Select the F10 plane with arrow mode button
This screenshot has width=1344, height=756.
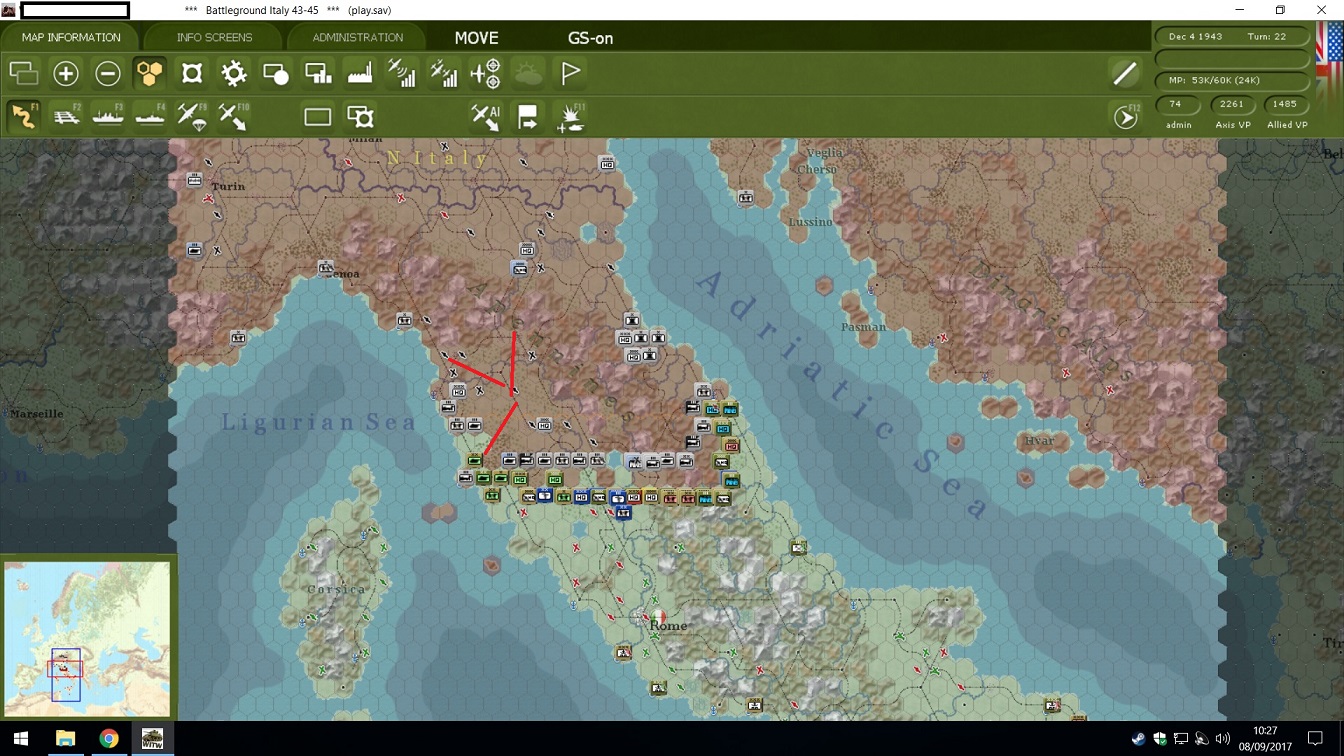[234, 116]
